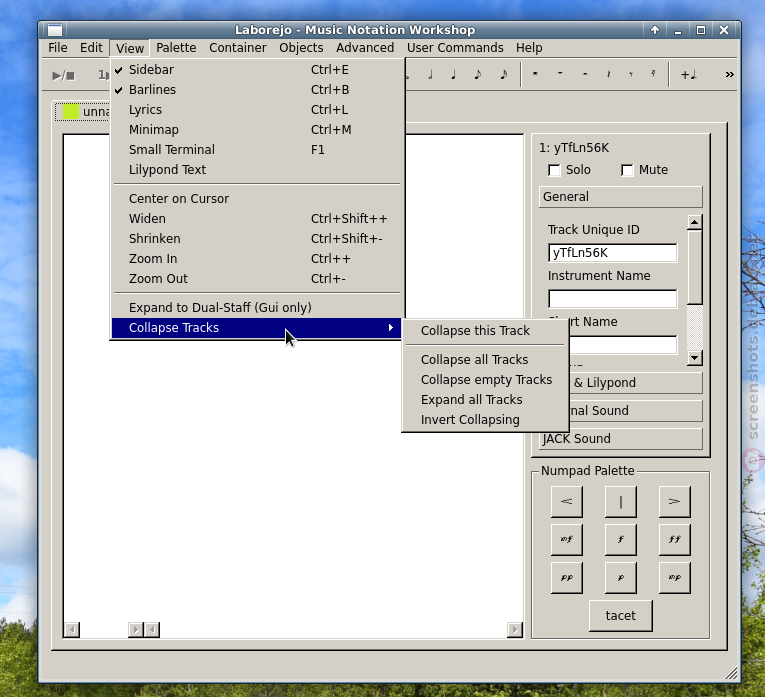Select Expand to Dual-Staff (Gui only)

(x=258, y=308)
